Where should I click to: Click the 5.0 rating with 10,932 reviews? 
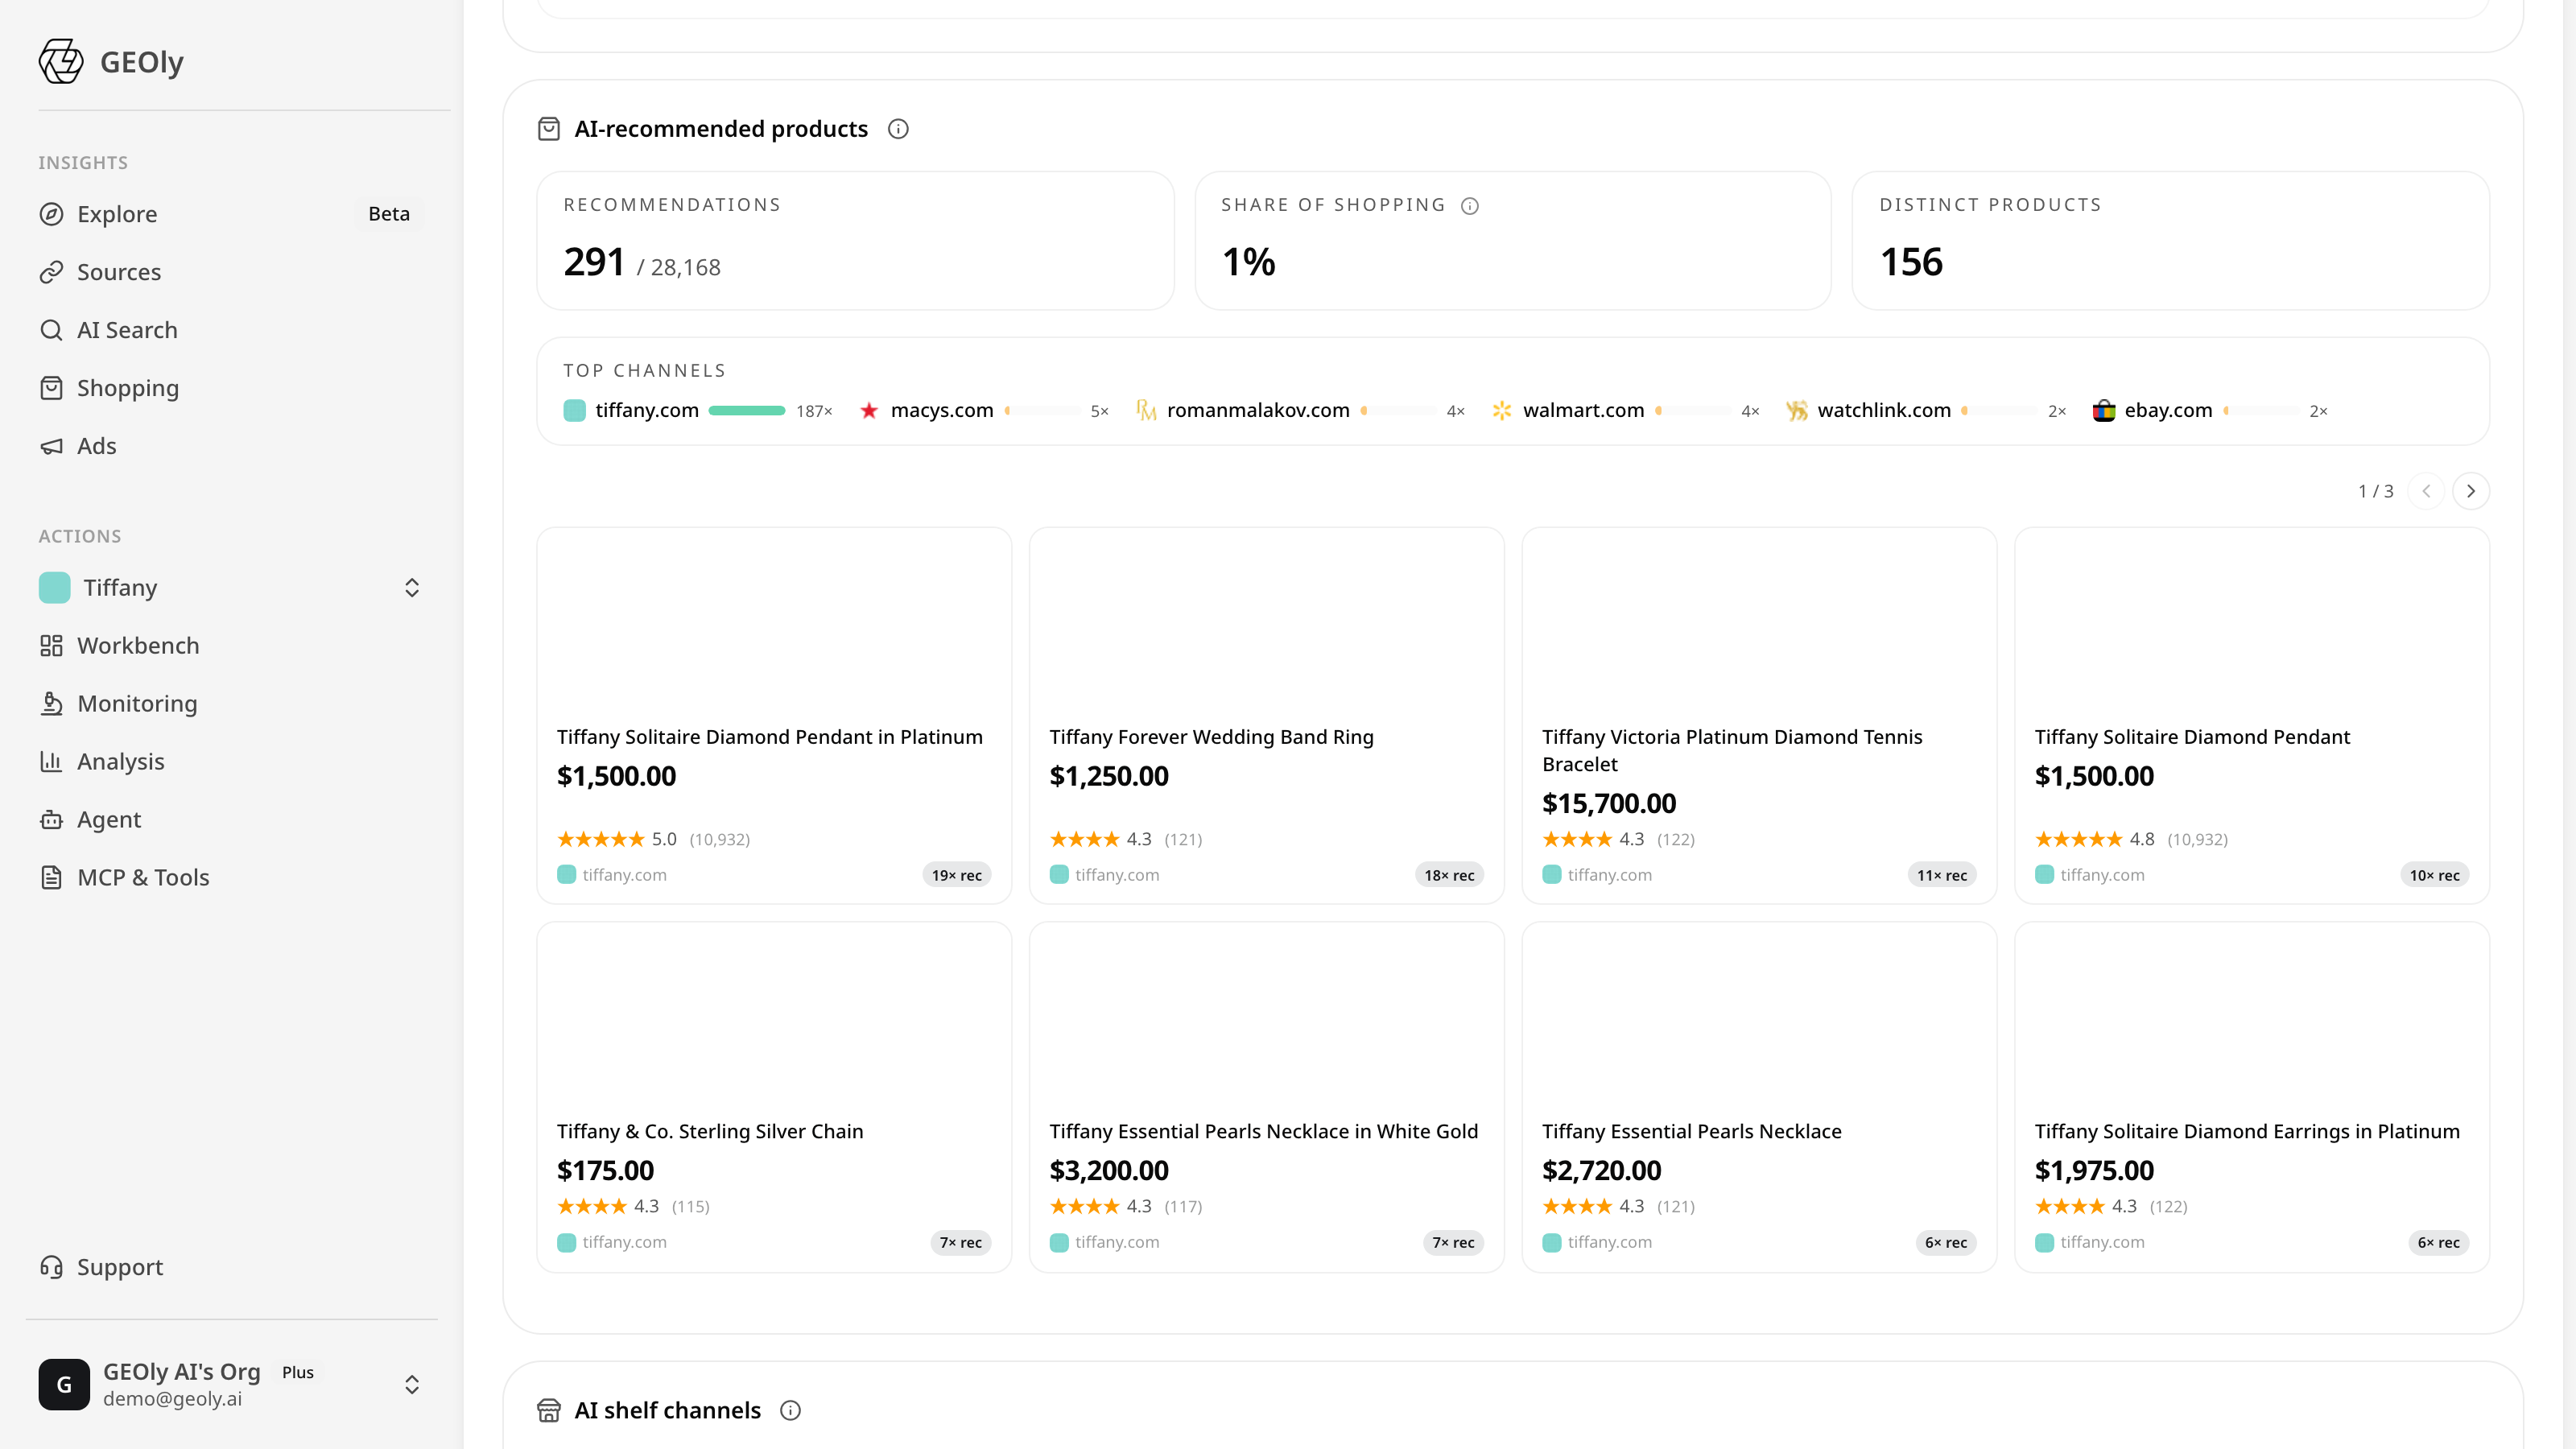[x=653, y=839]
